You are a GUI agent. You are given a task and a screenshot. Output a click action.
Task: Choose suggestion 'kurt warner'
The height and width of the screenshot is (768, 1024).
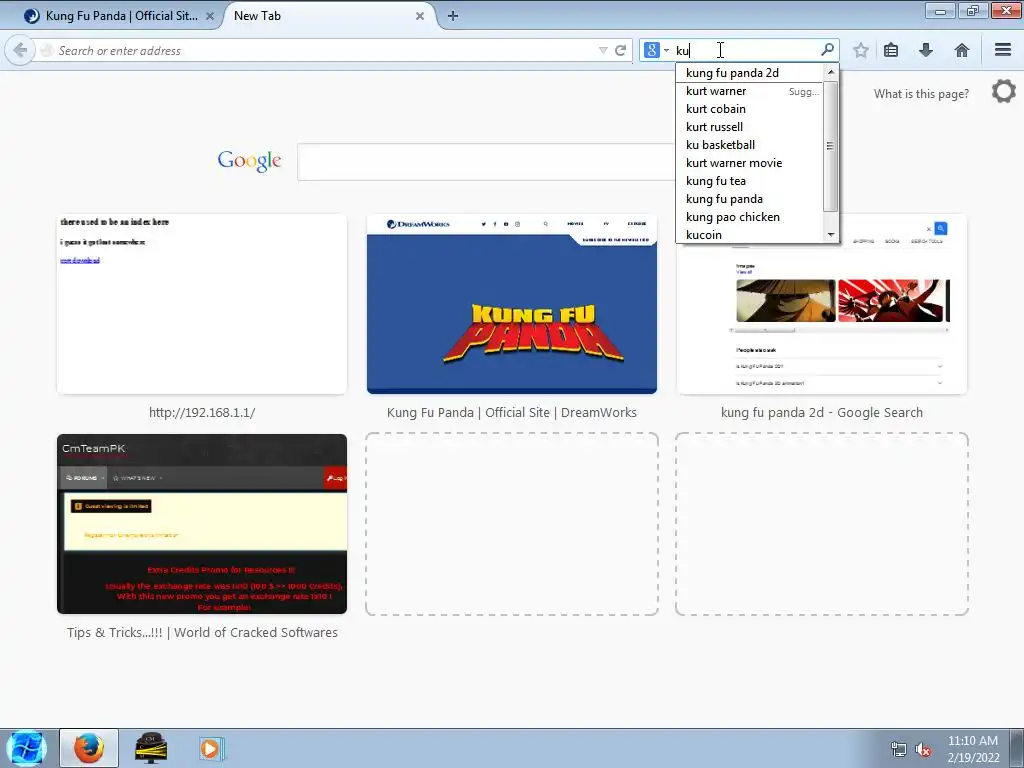[749, 91]
